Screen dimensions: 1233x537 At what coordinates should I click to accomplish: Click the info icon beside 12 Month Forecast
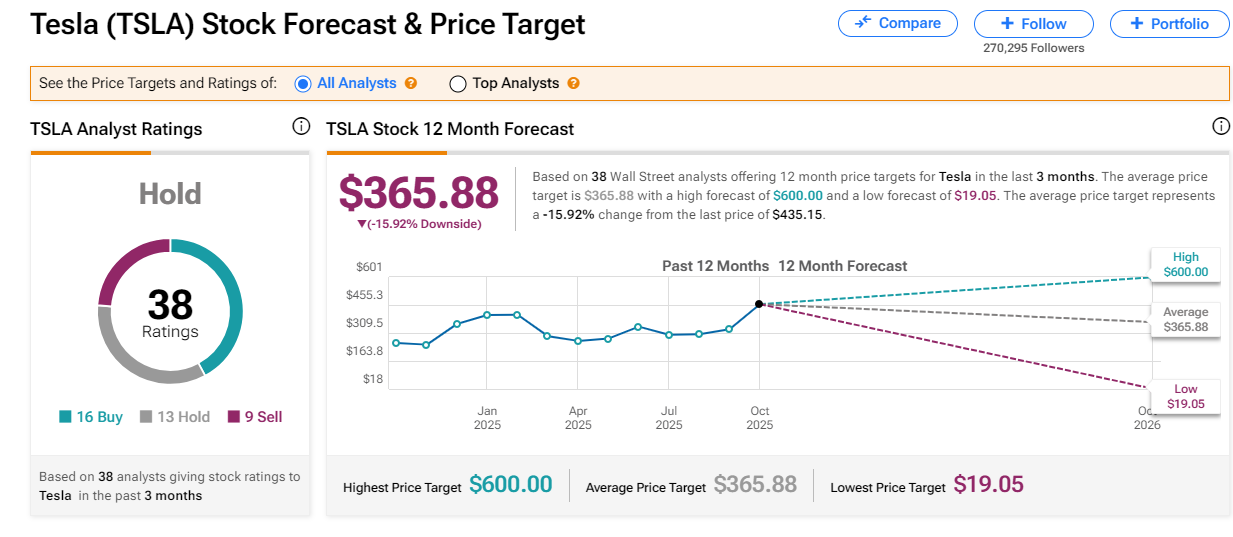(1220, 126)
